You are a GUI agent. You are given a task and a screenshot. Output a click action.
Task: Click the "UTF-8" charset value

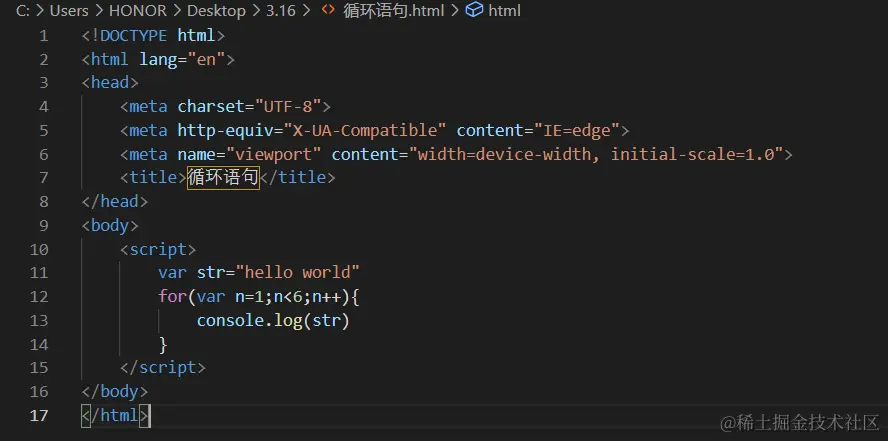click(288, 106)
